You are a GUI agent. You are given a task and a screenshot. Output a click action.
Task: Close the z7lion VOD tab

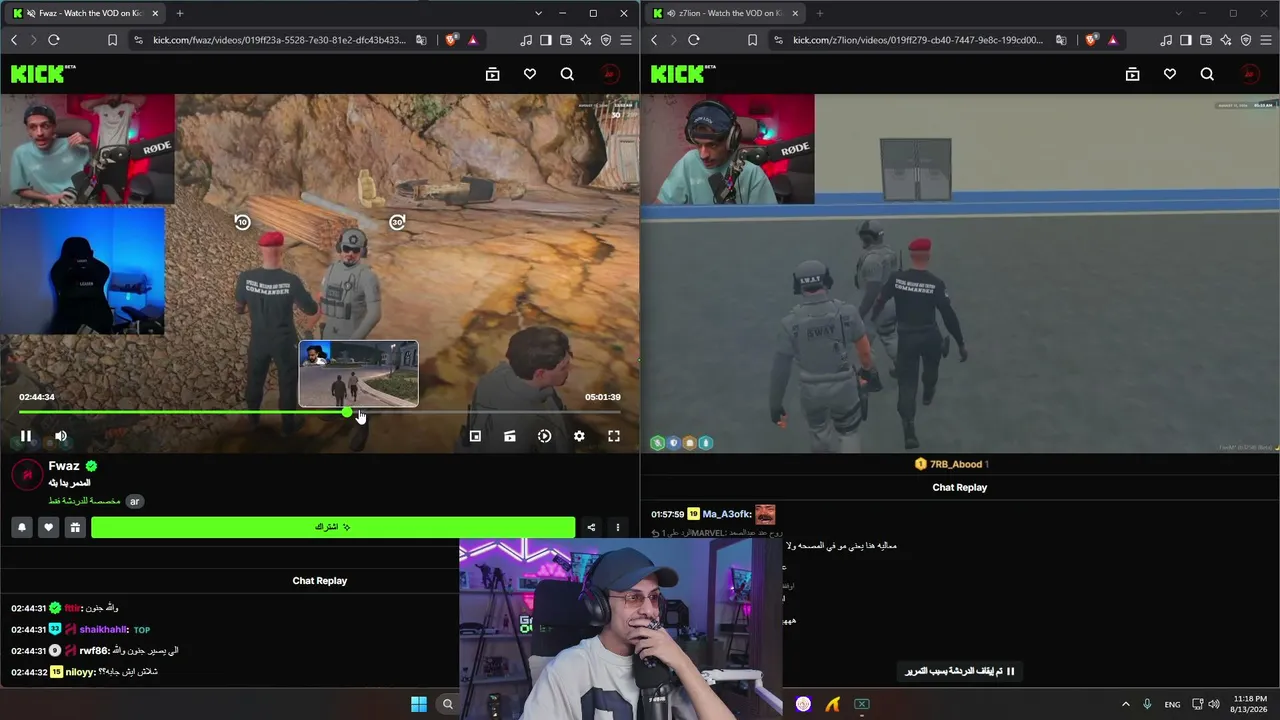pos(793,13)
